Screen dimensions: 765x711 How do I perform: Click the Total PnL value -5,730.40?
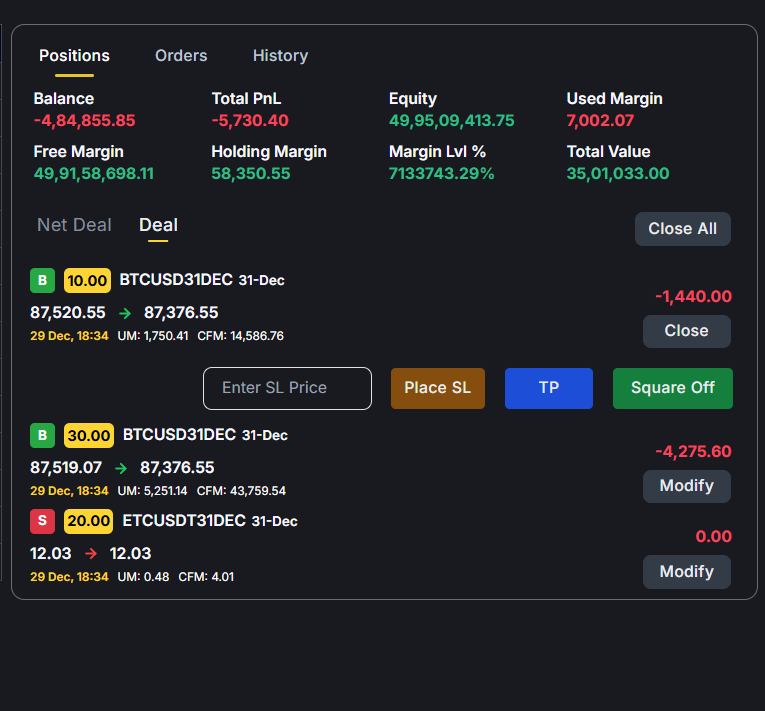250,121
